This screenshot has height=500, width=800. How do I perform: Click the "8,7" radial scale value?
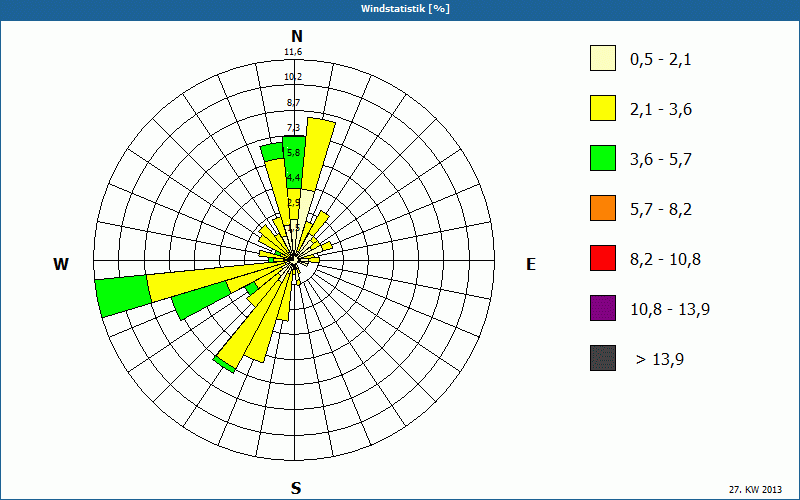(293, 103)
